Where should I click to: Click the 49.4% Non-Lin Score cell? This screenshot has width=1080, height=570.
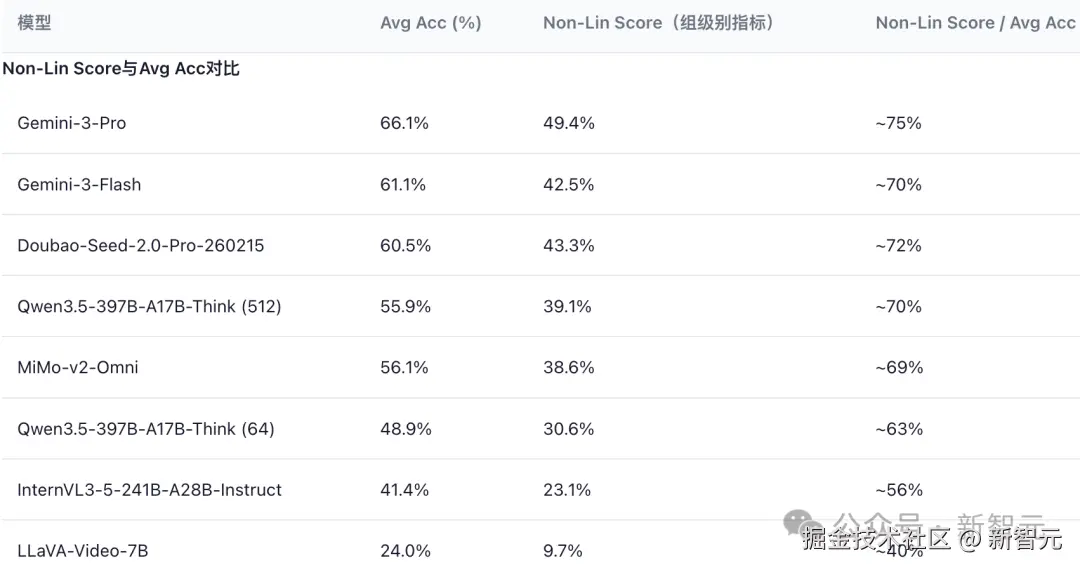[569, 123]
